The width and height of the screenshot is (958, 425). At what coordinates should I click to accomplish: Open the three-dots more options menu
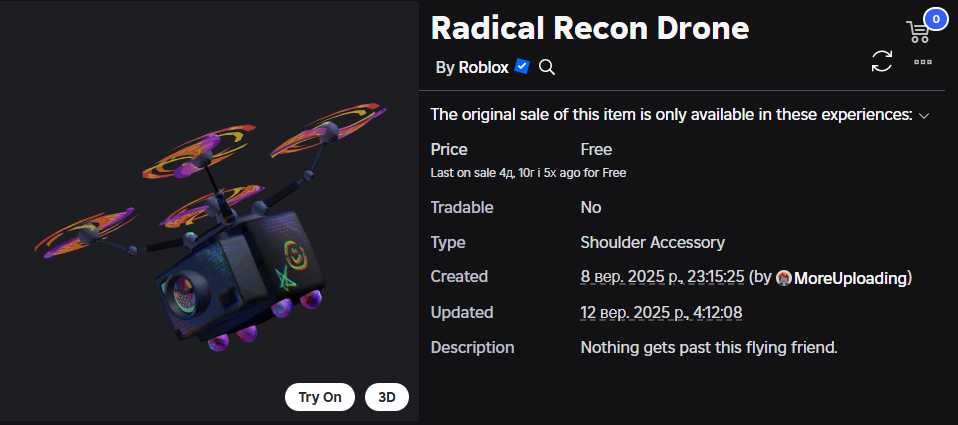point(923,62)
